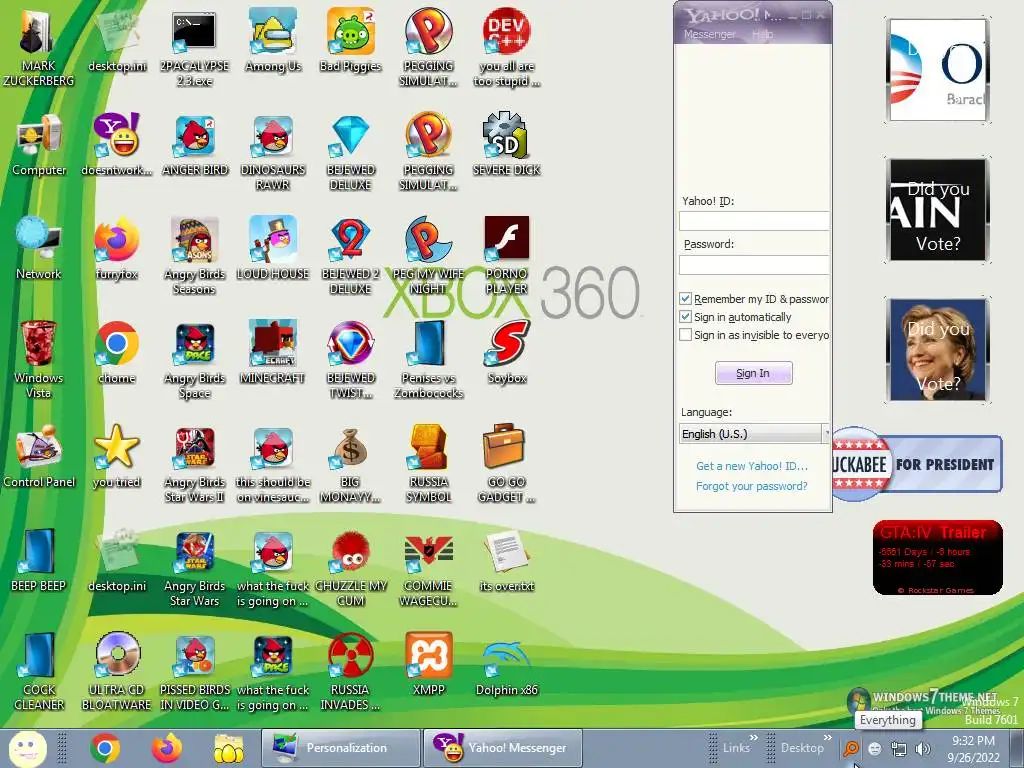Open the MARK ZUCKERBERG desktop icon
This screenshot has height=768, width=1024.
(38, 48)
